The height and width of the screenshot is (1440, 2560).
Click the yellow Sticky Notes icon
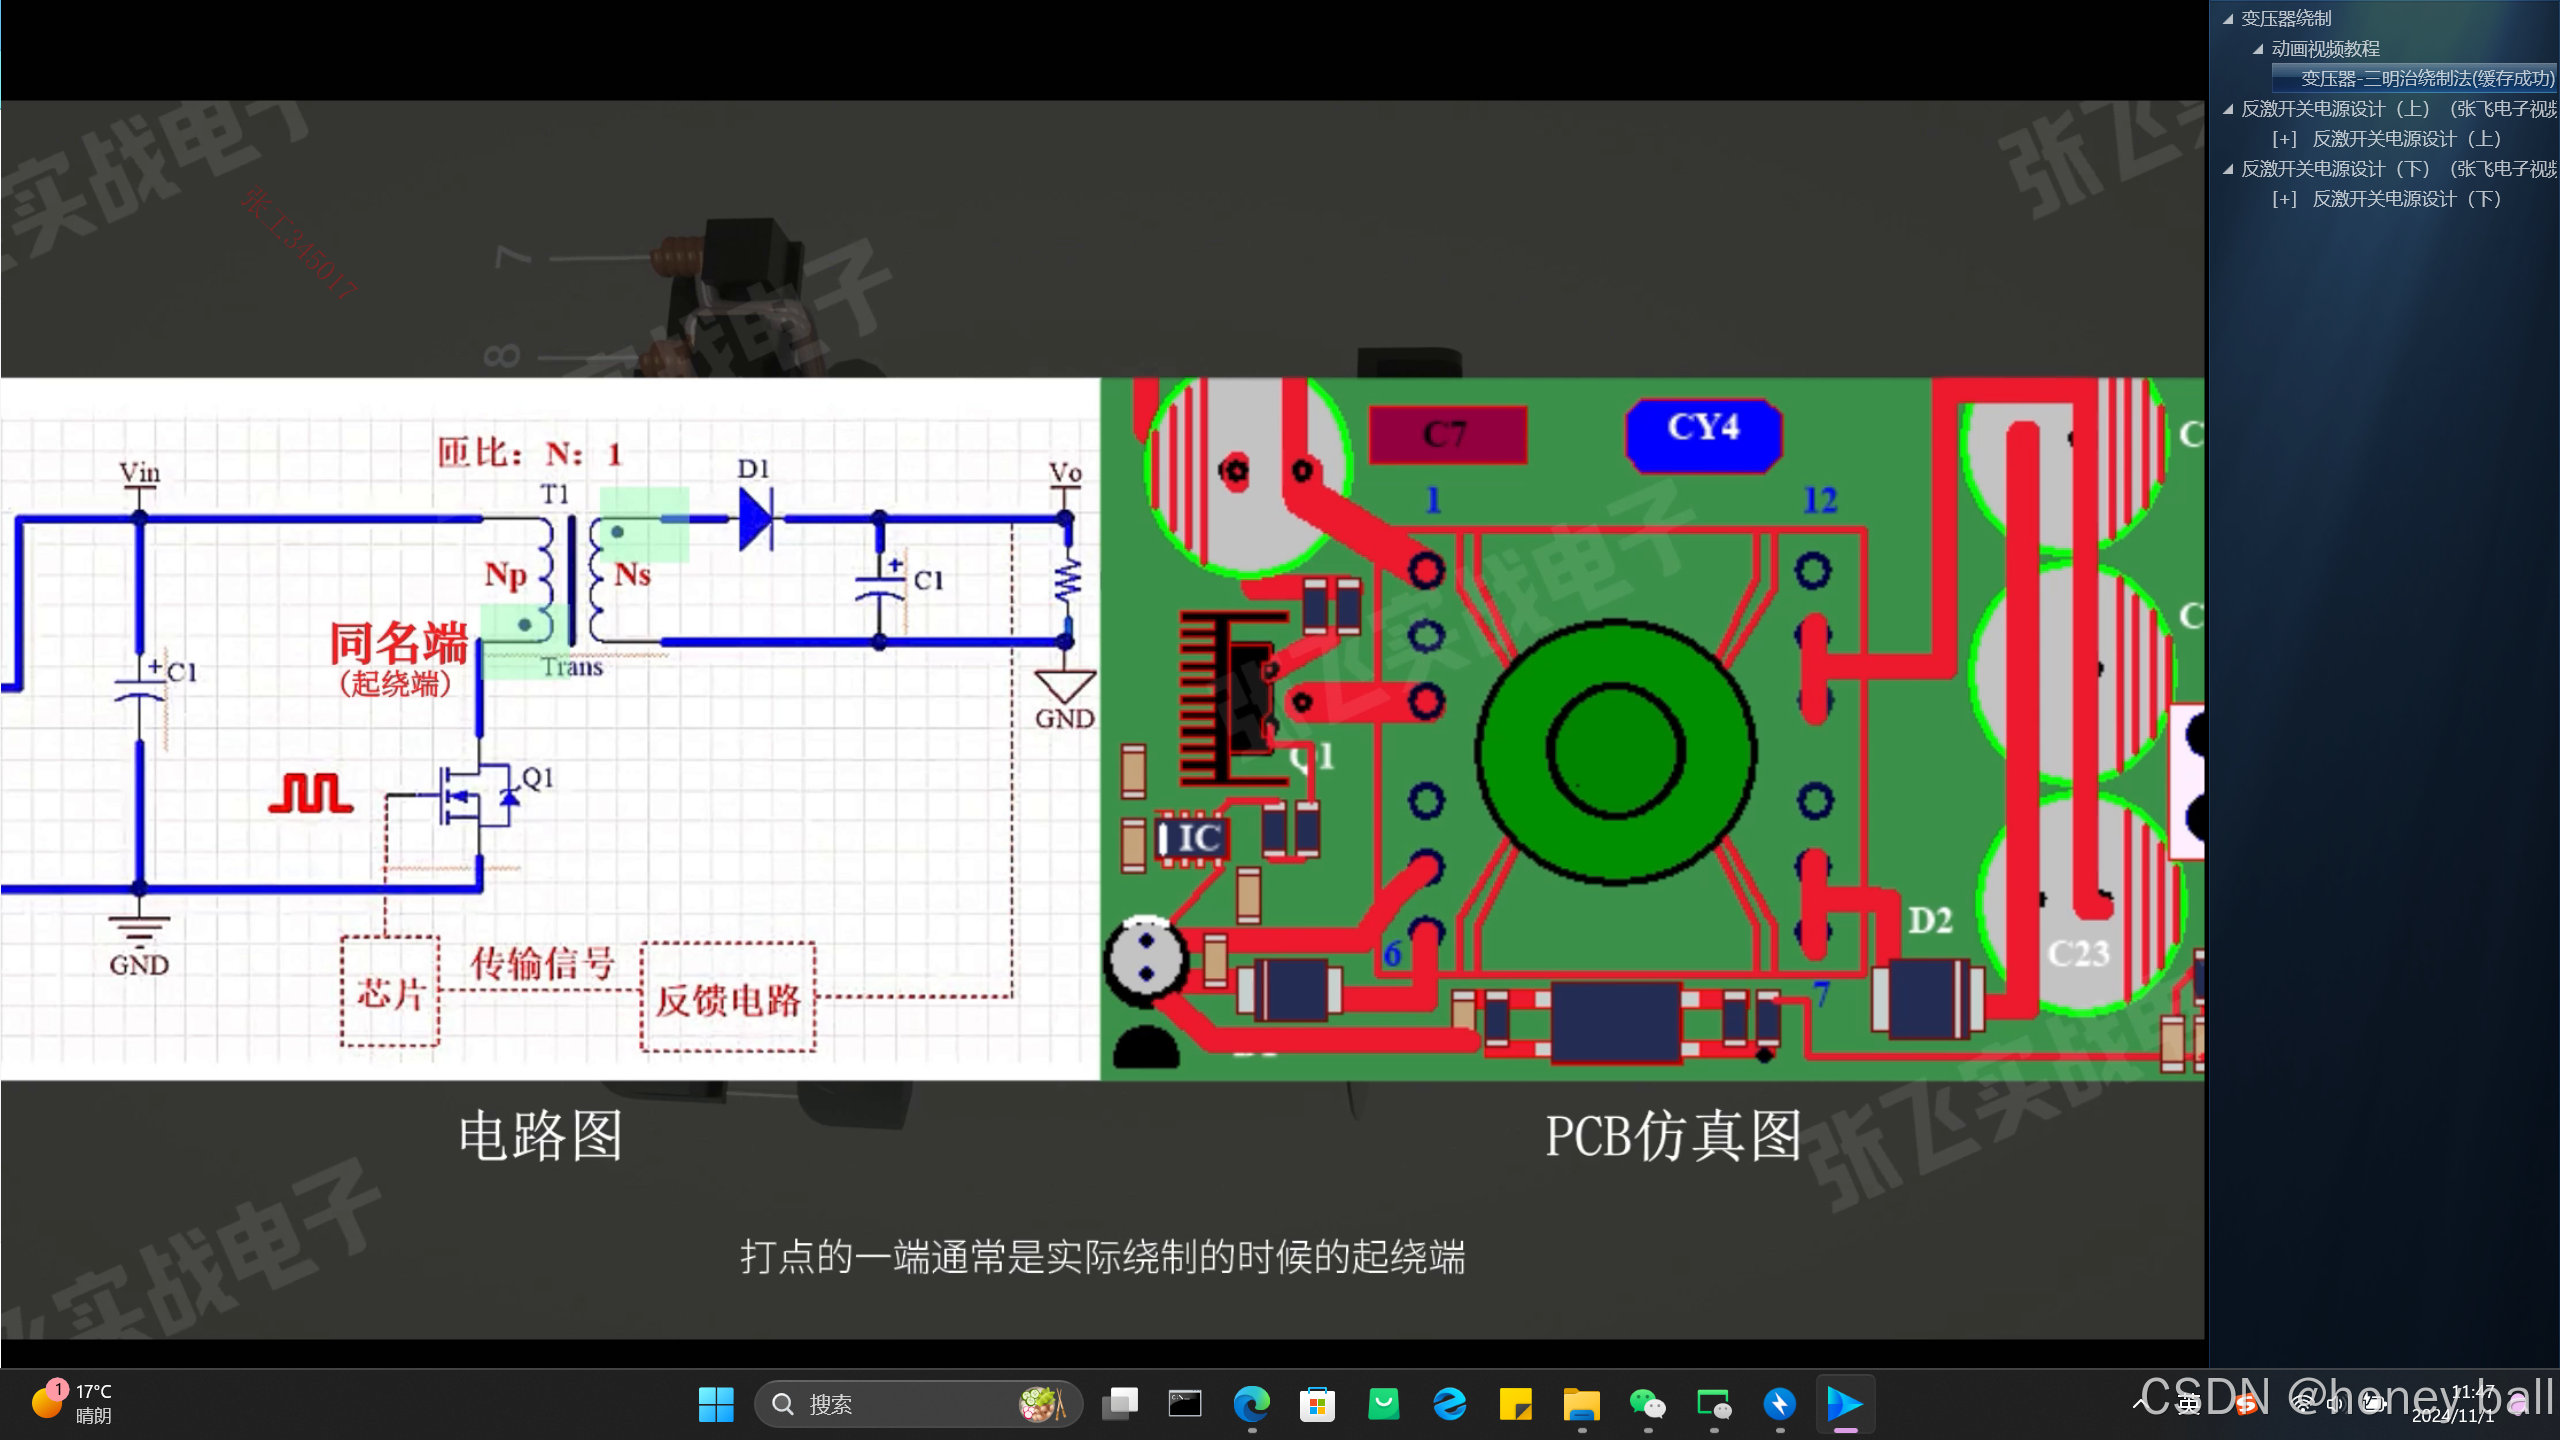point(1515,1404)
